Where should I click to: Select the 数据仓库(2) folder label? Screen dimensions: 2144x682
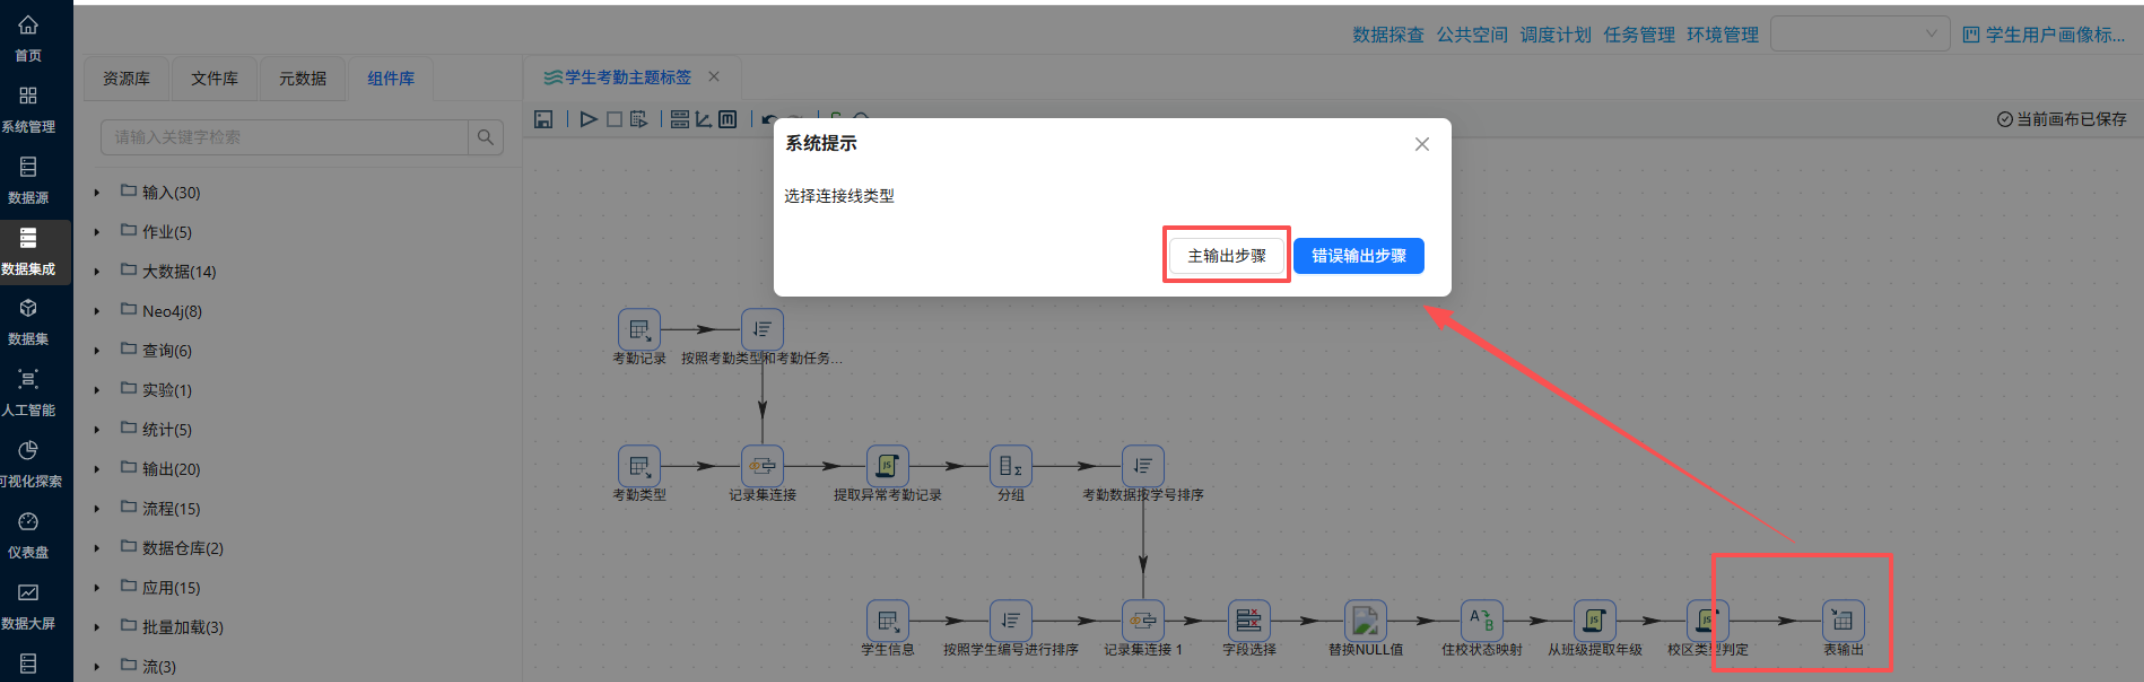coord(183,548)
